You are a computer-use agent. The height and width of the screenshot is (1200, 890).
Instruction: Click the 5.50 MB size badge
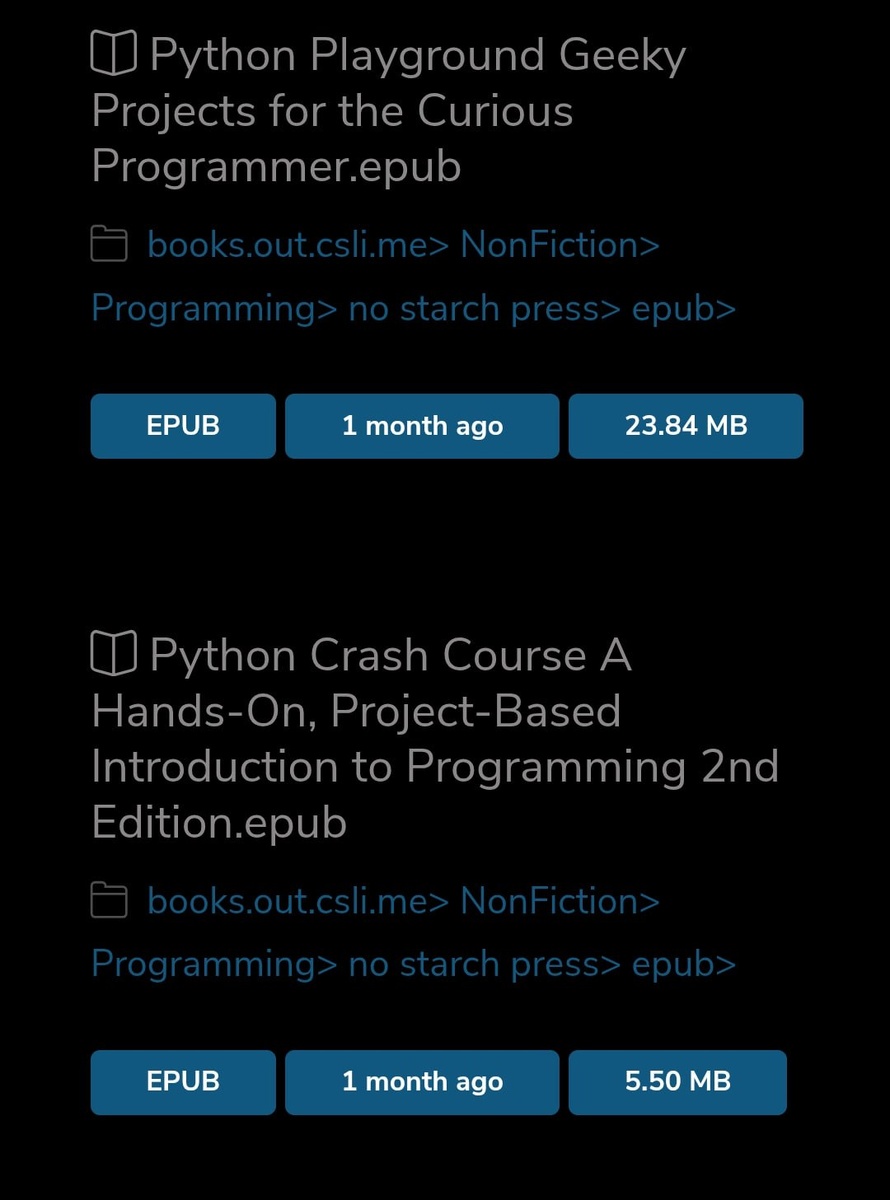(678, 1081)
